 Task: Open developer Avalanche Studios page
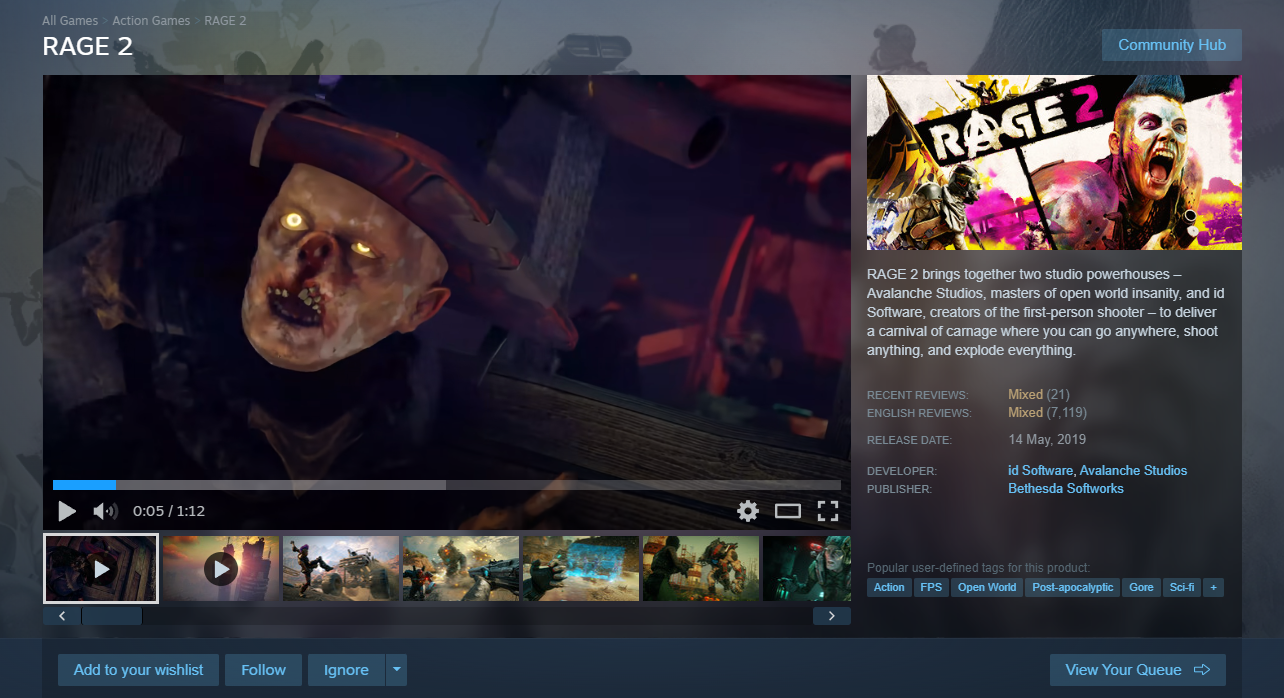click(x=1133, y=471)
